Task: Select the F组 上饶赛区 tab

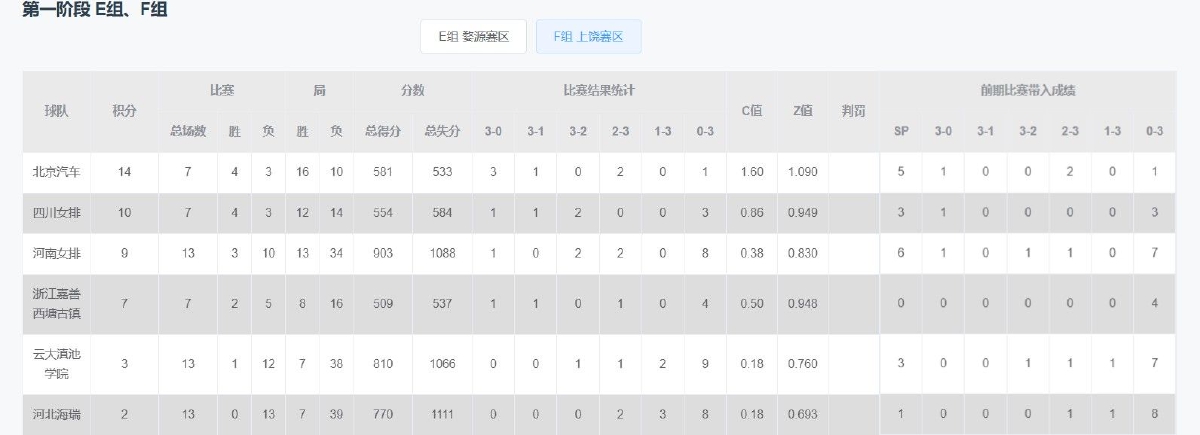Action: click(588, 37)
